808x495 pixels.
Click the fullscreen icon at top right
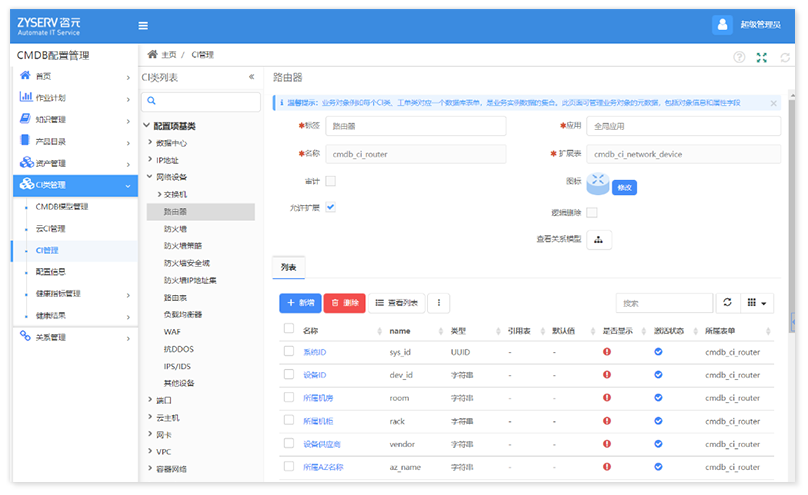pos(761,58)
